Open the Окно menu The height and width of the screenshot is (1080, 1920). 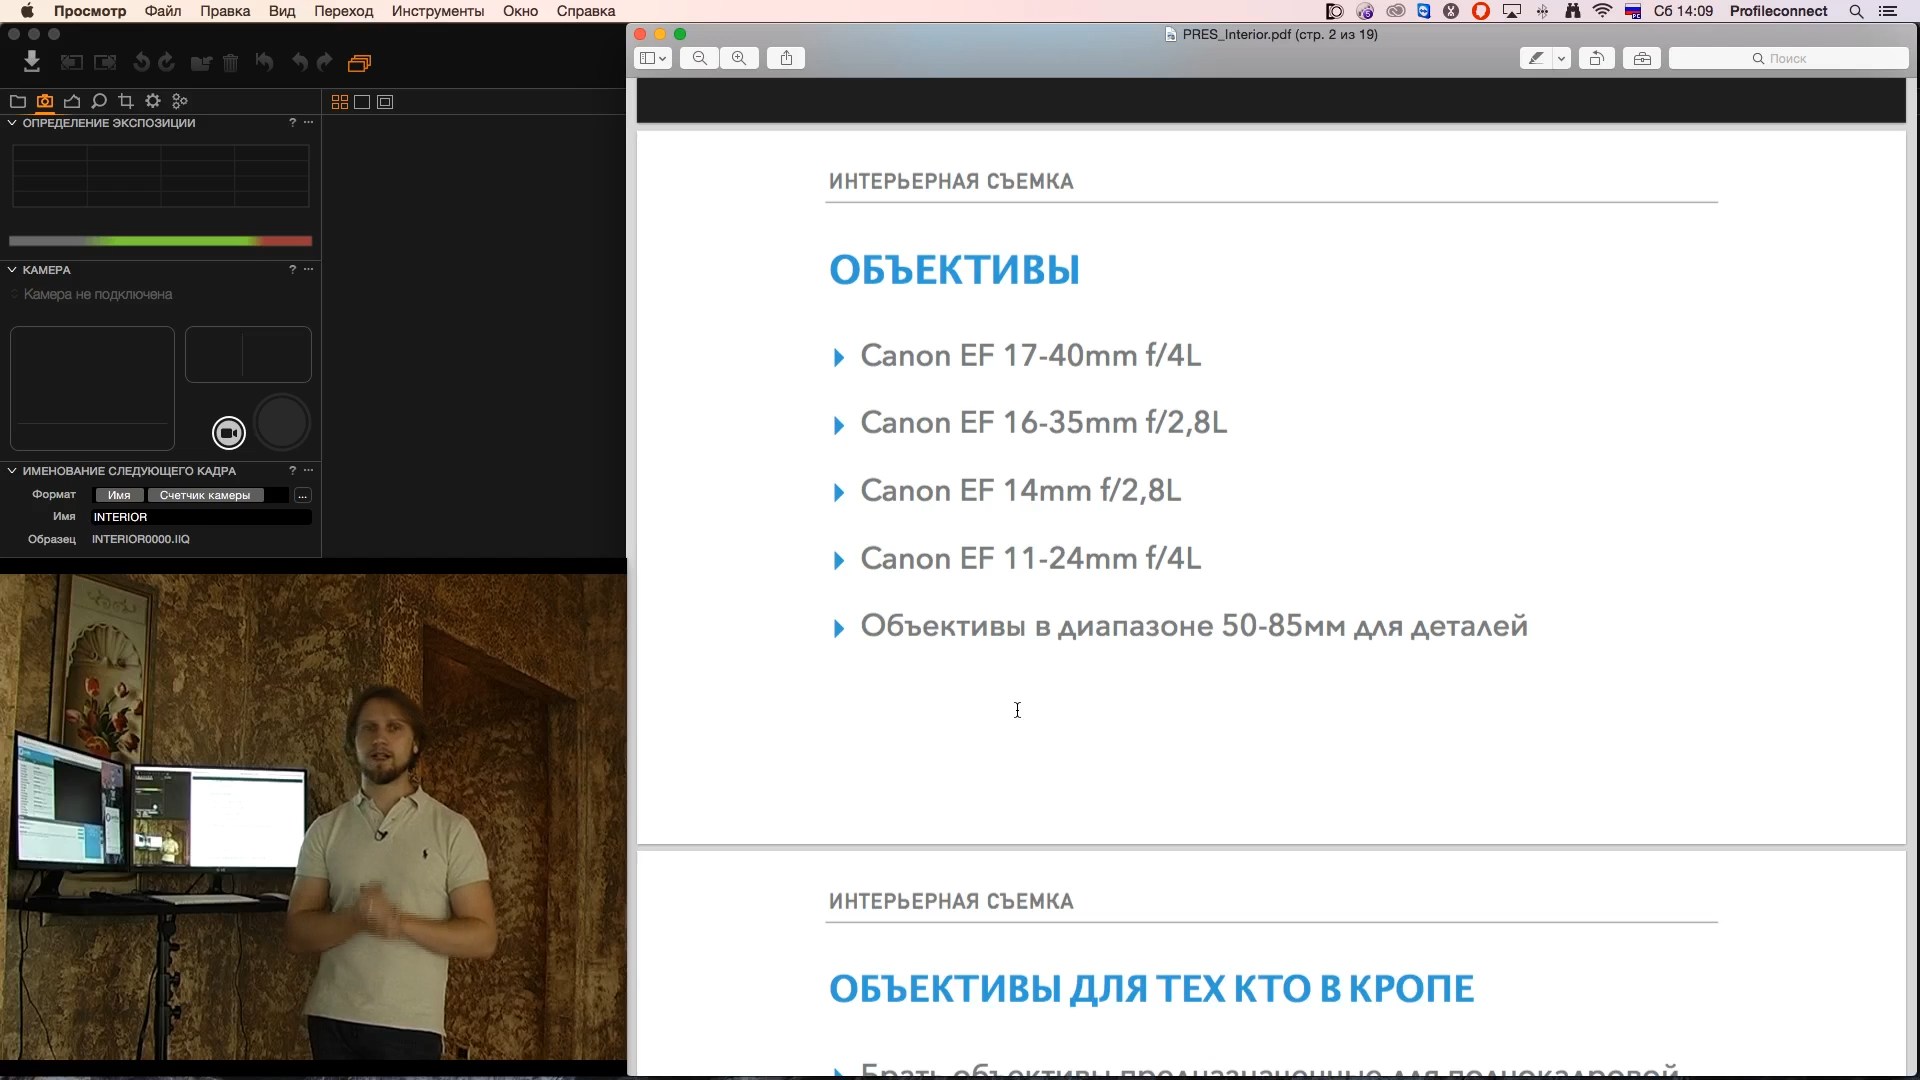pyautogui.click(x=520, y=11)
